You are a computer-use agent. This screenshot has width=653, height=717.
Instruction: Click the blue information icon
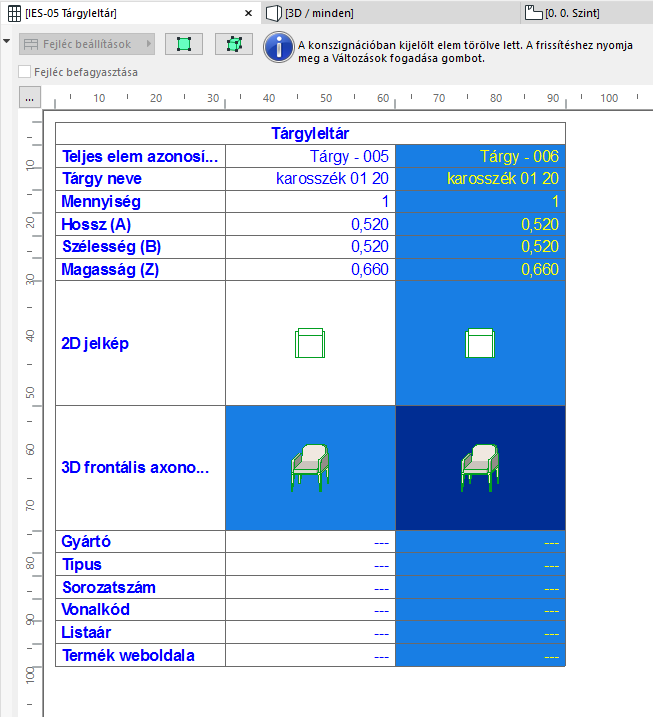278,47
